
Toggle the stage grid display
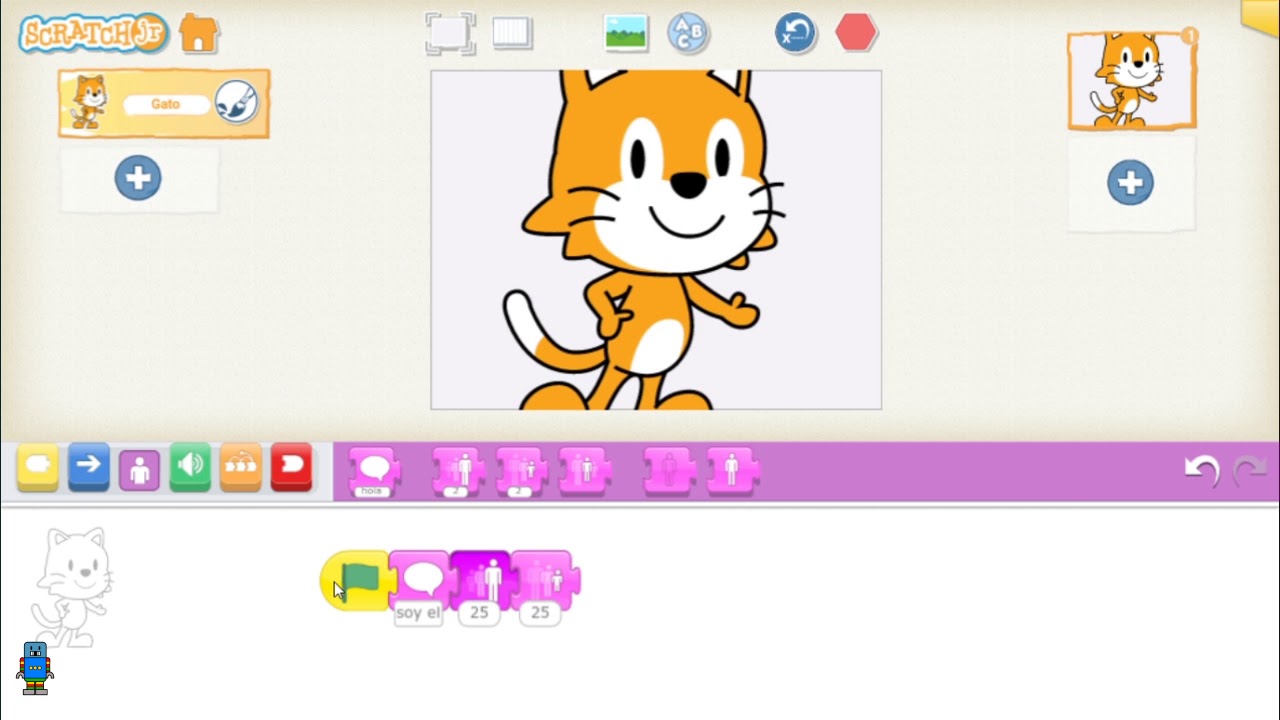[512, 33]
